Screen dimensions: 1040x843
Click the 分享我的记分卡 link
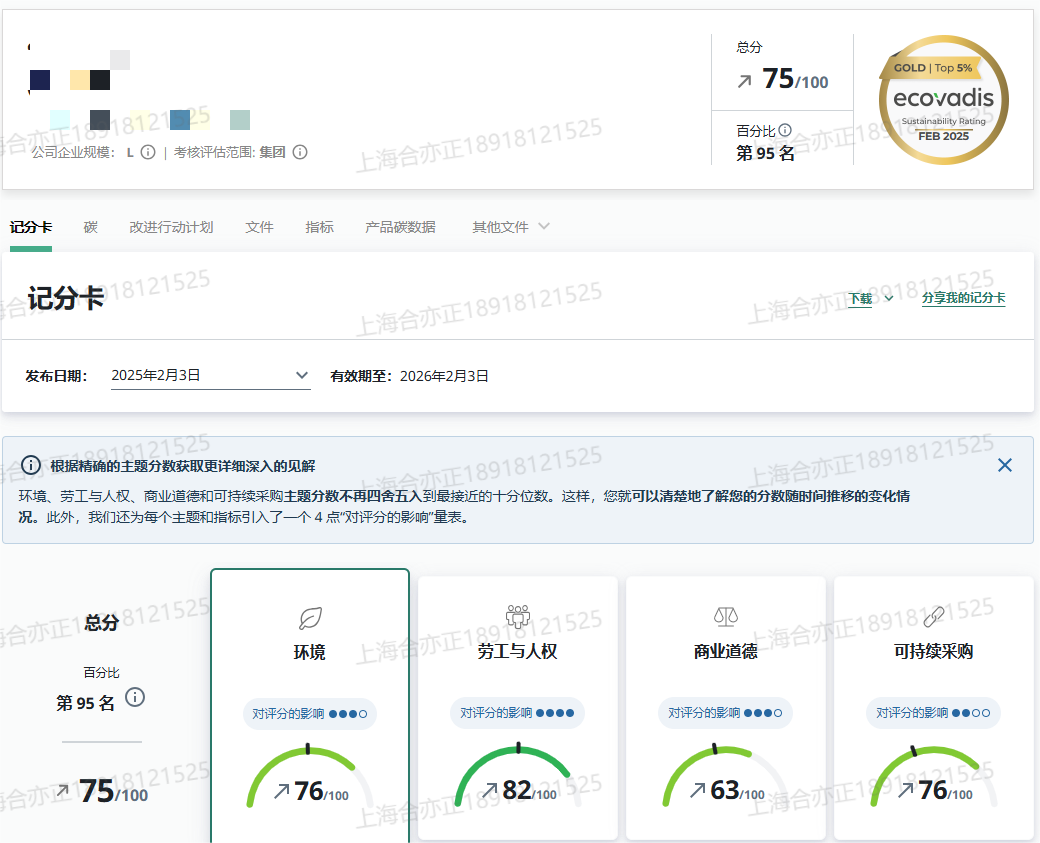pos(963,298)
